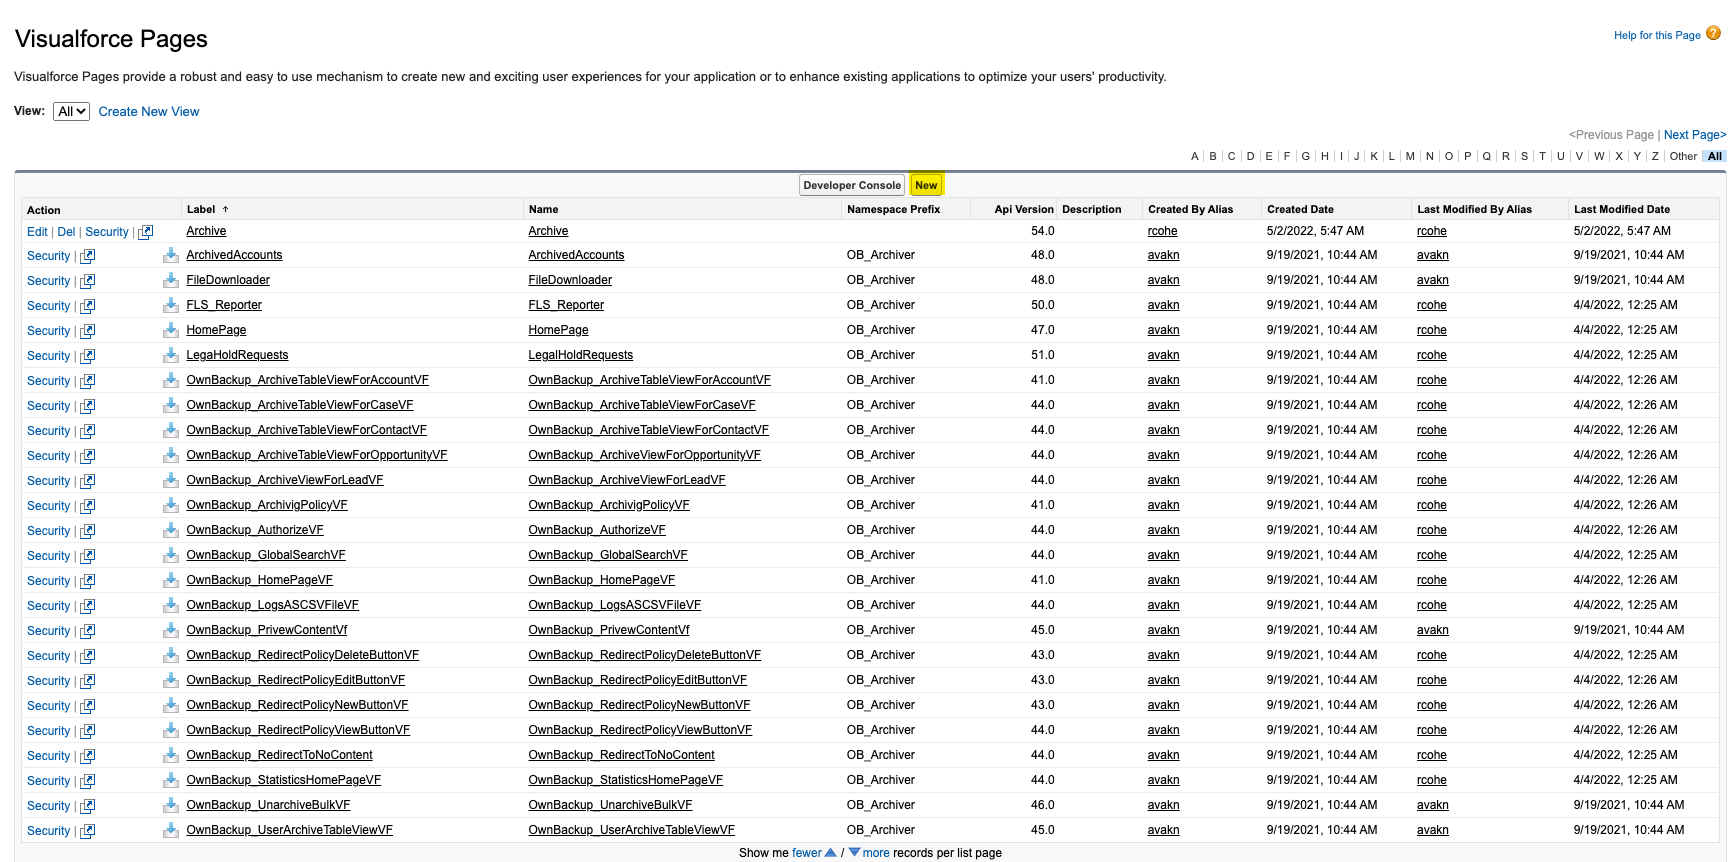Screen dimensions: 1734x862
Task: Open preview icon in FLS_Reporter row
Action: coord(88,306)
